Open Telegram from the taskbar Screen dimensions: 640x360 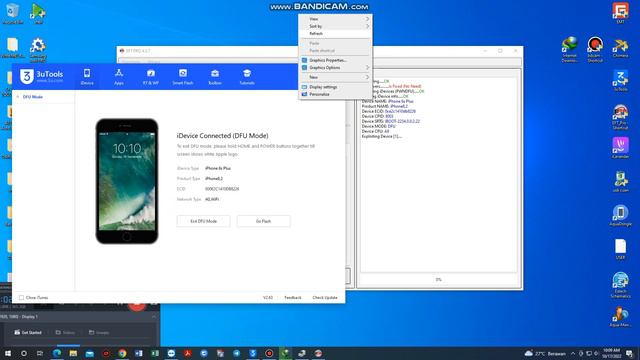pyautogui.click(x=236, y=353)
